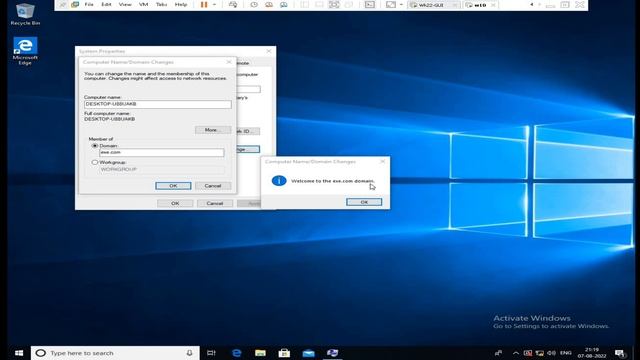The image size is (640, 360).
Task: Take a snapshot using the clock icon
Action: pyautogui.click(x=254, y=4)
